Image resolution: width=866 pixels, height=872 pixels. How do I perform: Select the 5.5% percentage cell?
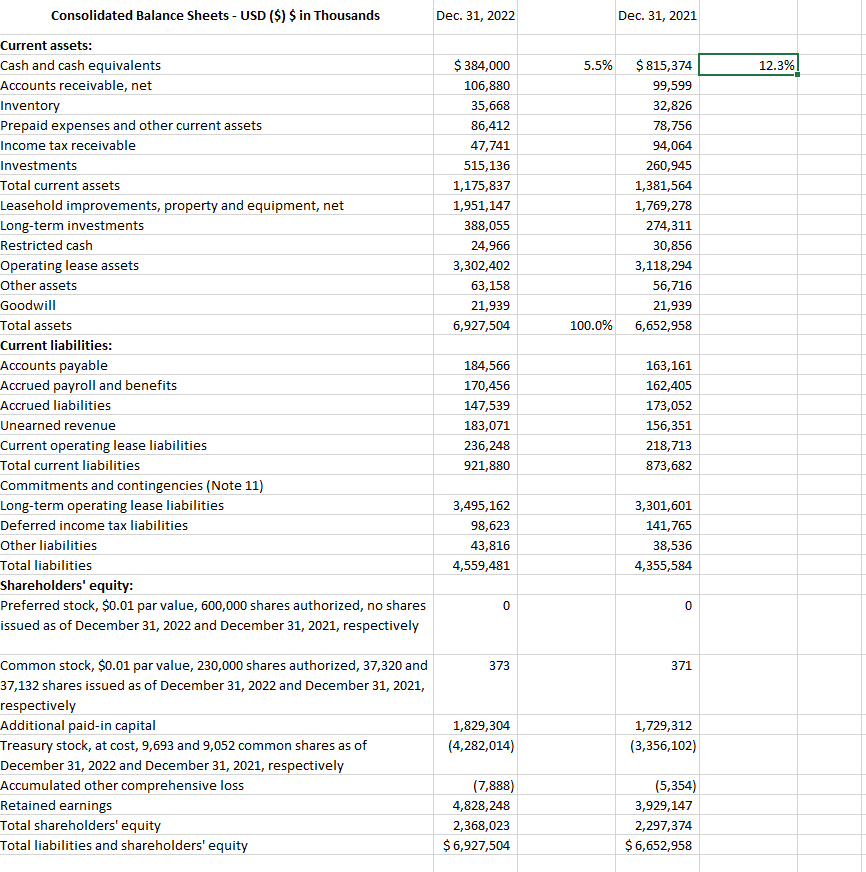pos(566,64)
